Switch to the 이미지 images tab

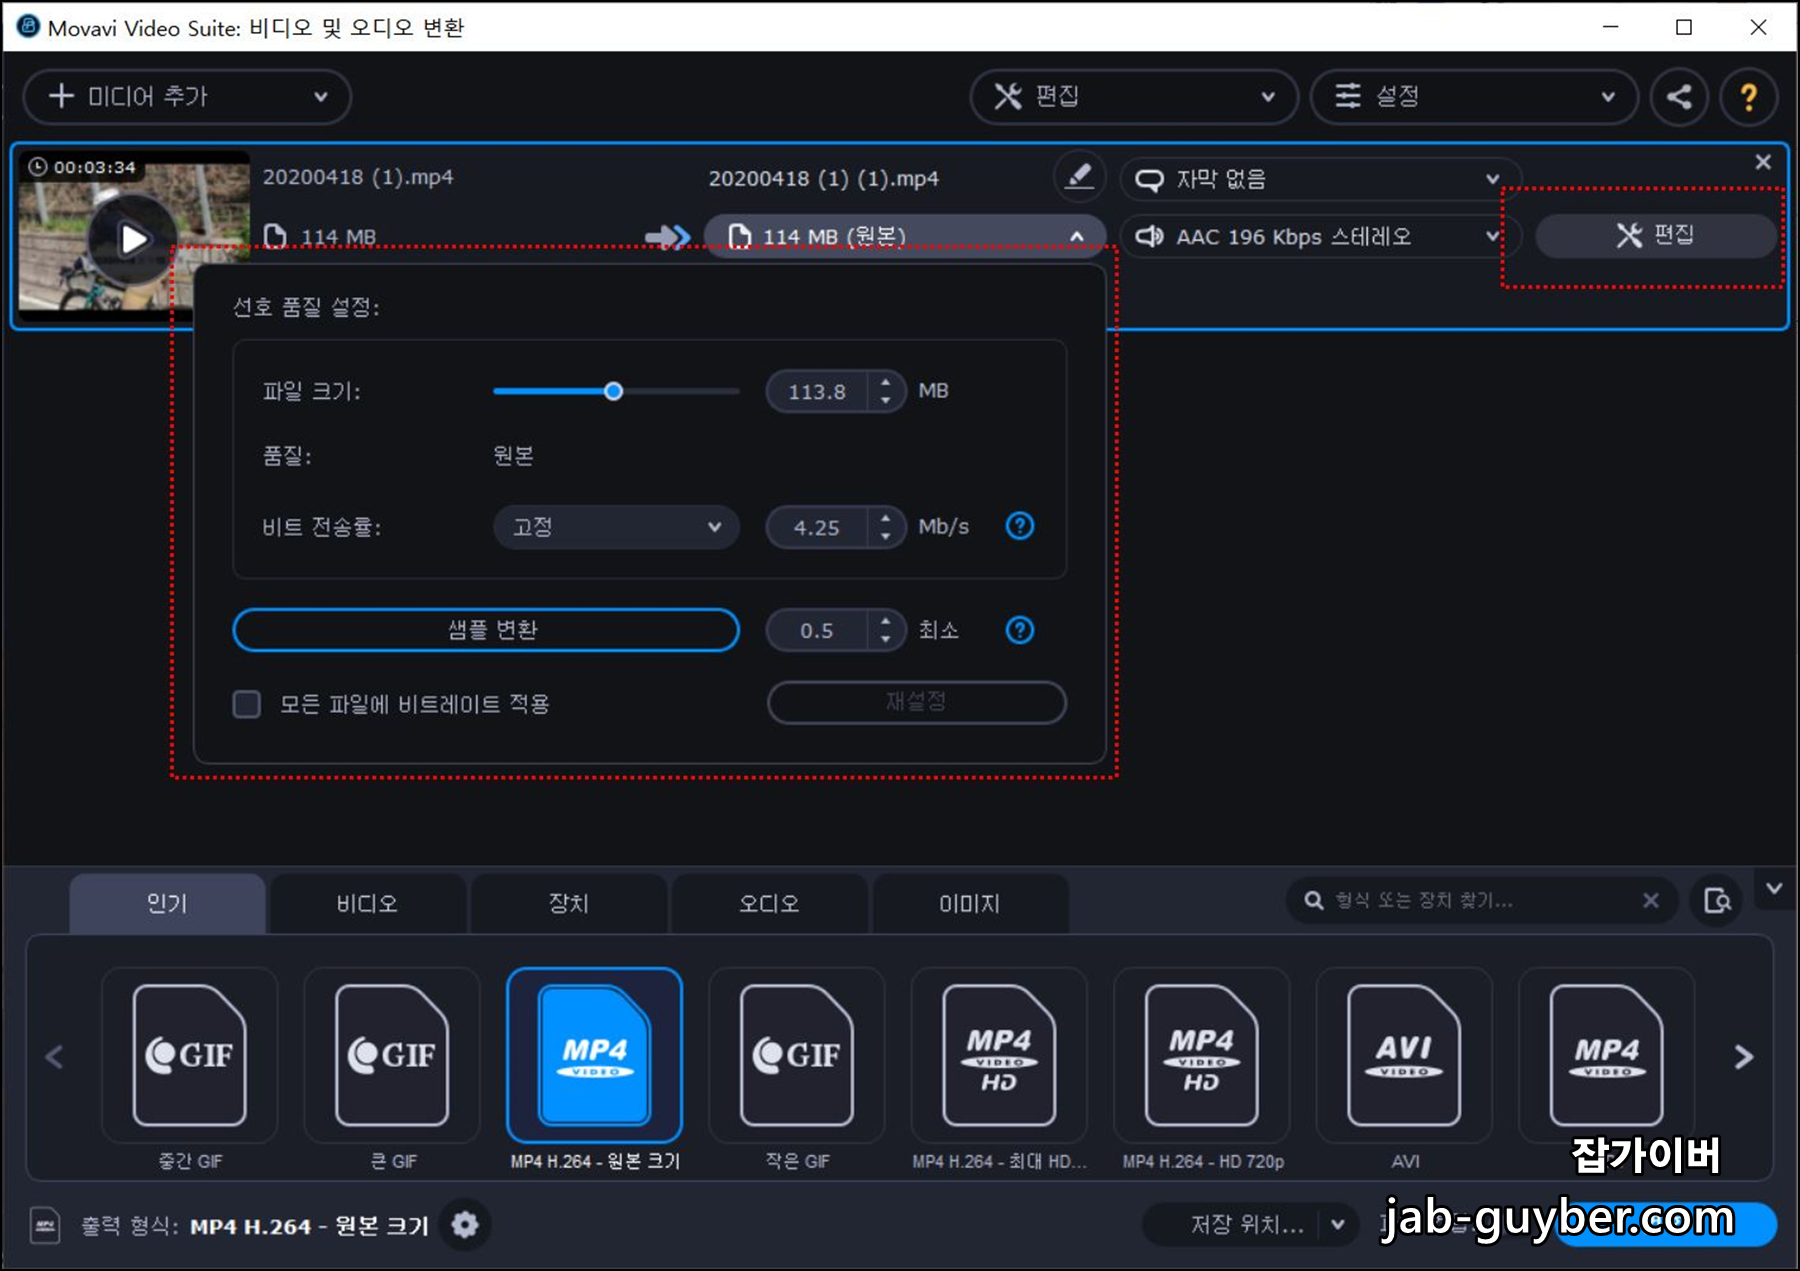coord(970,904)
